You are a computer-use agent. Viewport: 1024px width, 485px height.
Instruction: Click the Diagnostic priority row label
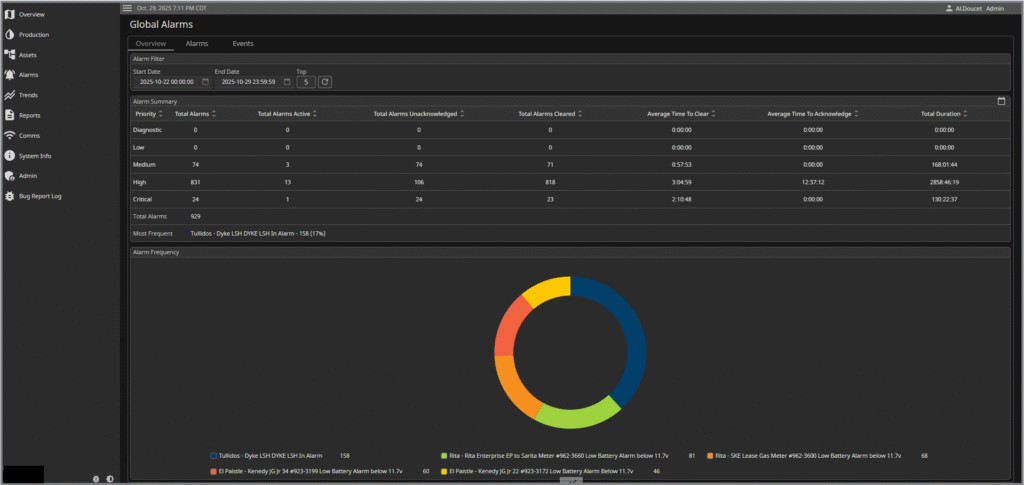point(148,130)
